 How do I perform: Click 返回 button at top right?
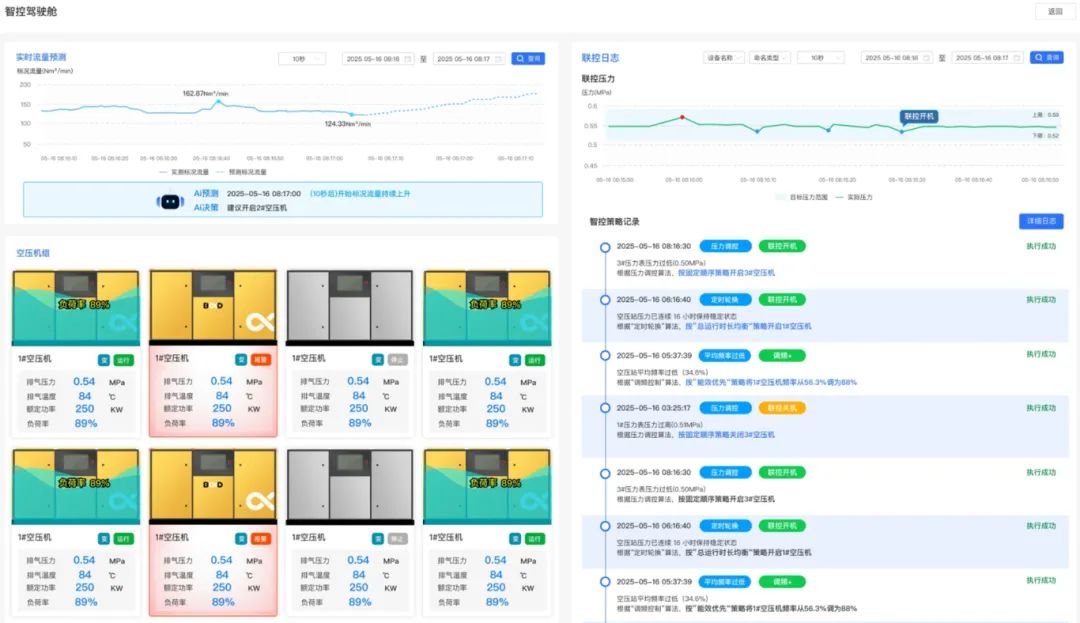[x=1054, y=12]
